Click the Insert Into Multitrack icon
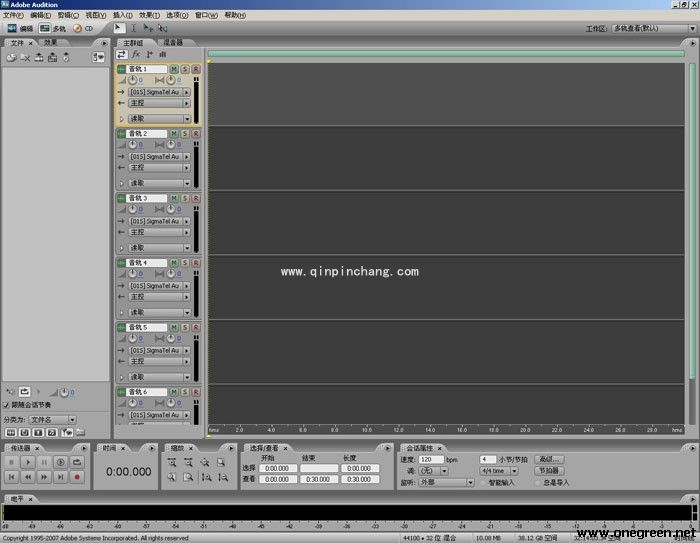700x543 pixels. coord(39,57)
